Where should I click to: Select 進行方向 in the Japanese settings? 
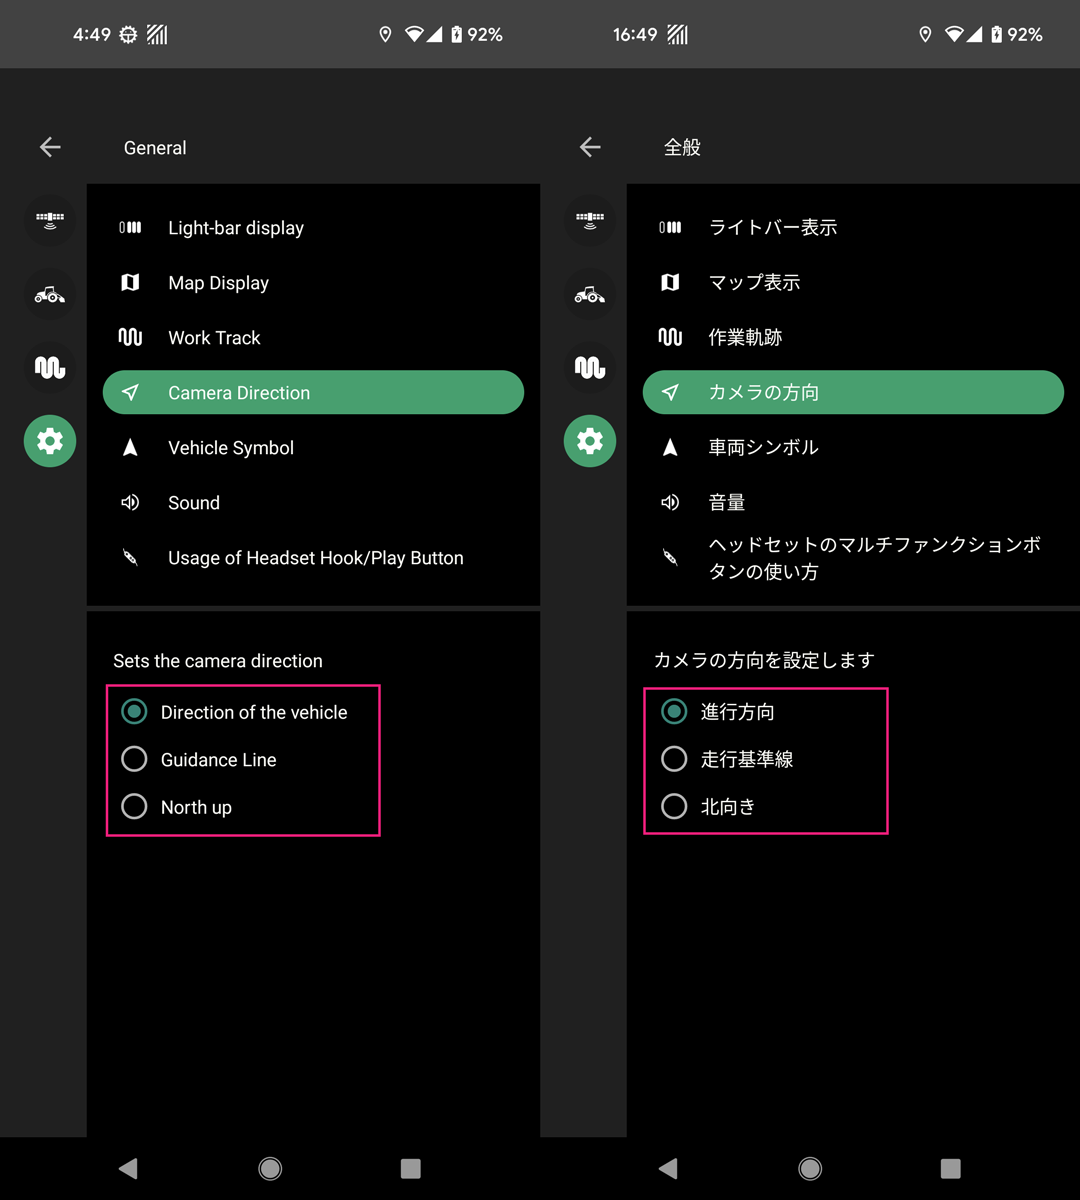[674, 711]
